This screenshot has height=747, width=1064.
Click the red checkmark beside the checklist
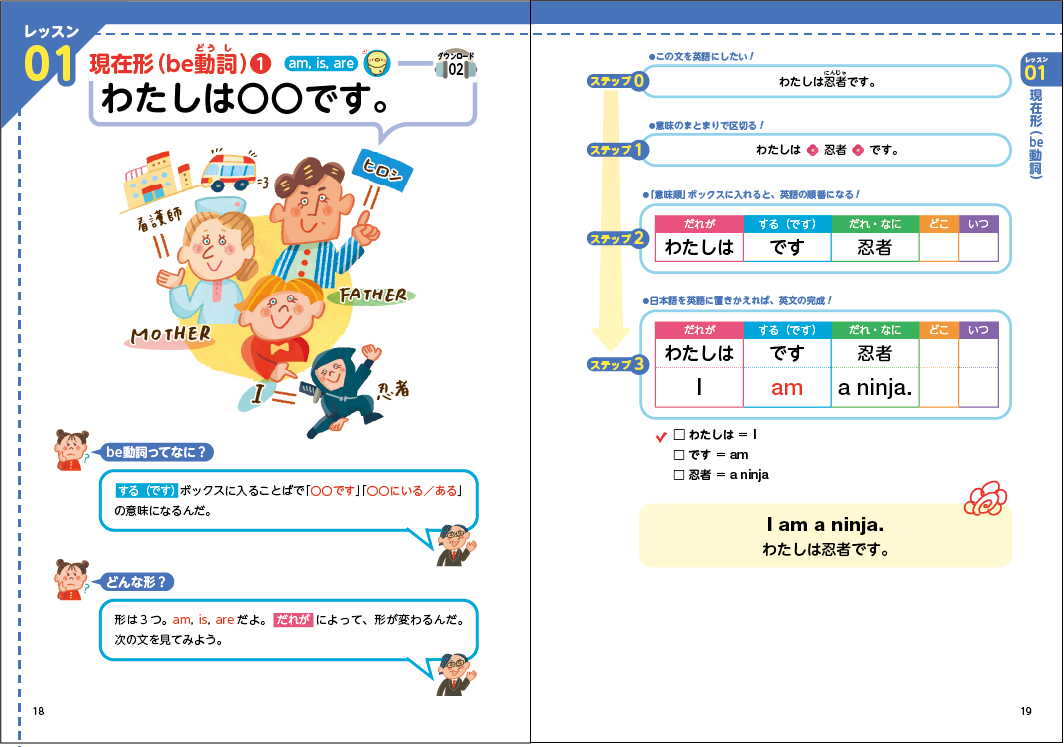(662, 436)
